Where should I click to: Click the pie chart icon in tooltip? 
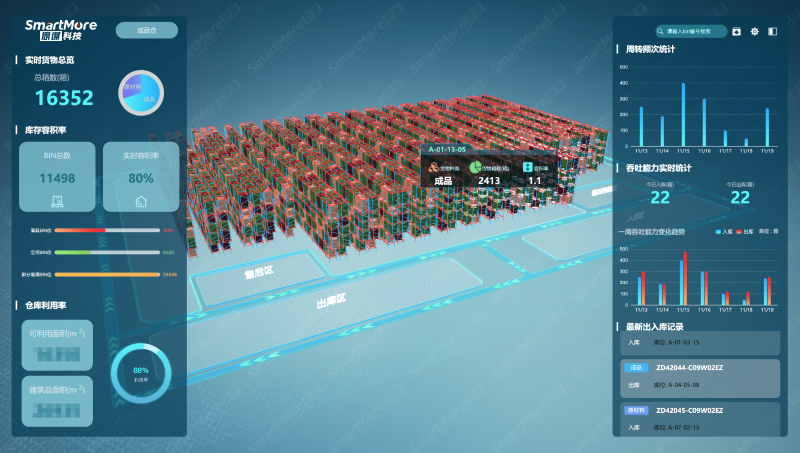[x=476, y=168]
